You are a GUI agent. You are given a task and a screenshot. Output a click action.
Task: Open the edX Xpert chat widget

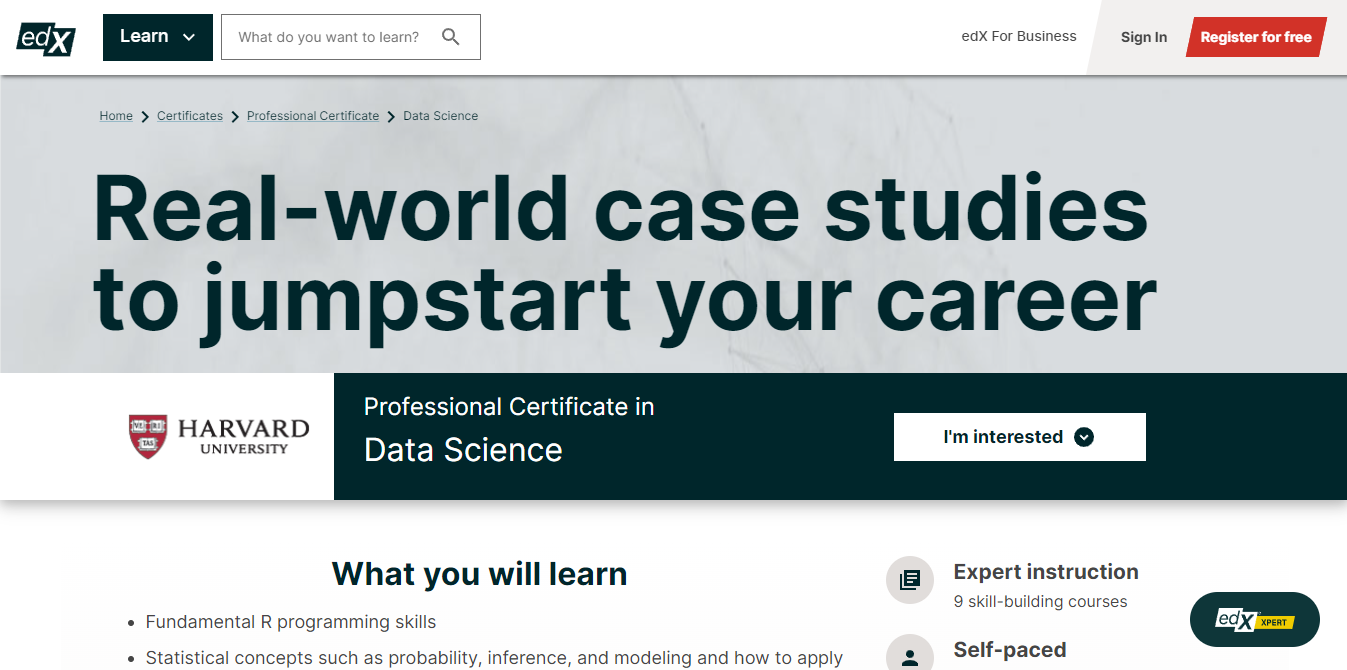click(1254, 620)
